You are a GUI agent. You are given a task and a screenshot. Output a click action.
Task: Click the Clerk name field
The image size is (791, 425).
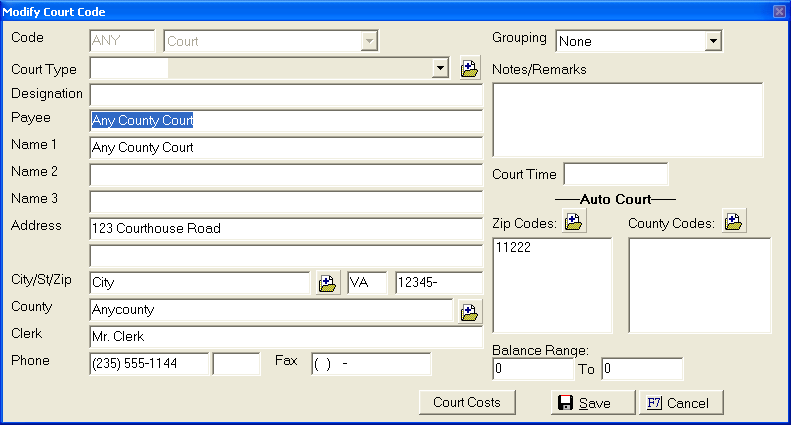(285, 337)
